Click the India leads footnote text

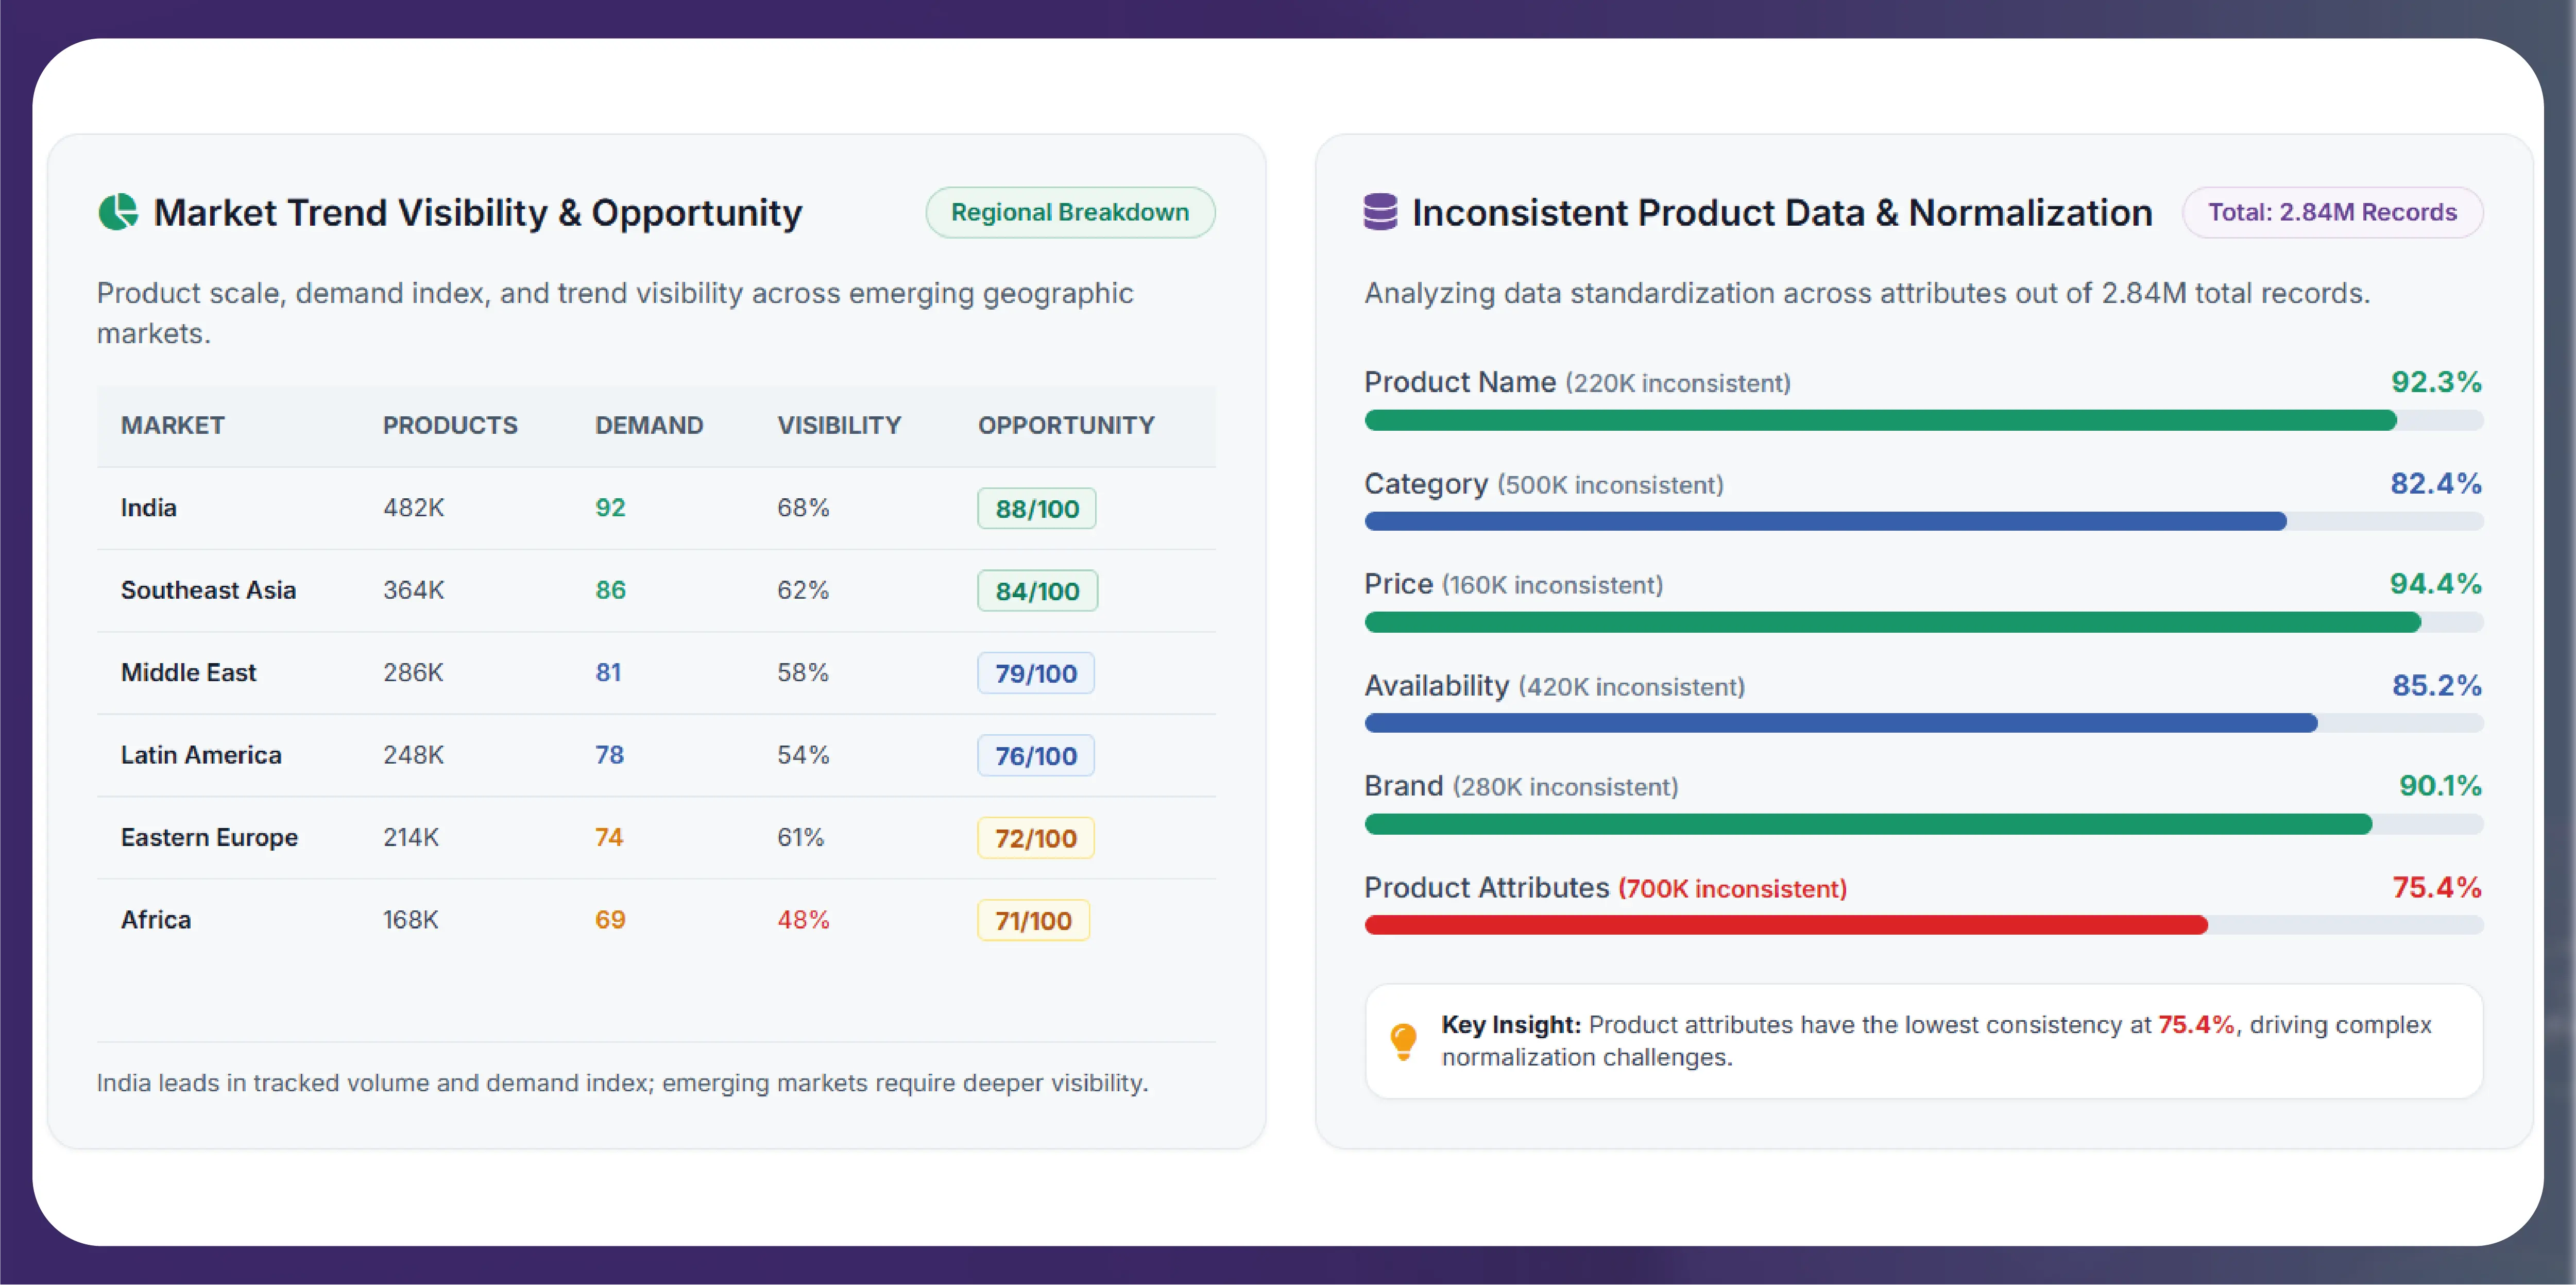click(x=622, y=1083)
